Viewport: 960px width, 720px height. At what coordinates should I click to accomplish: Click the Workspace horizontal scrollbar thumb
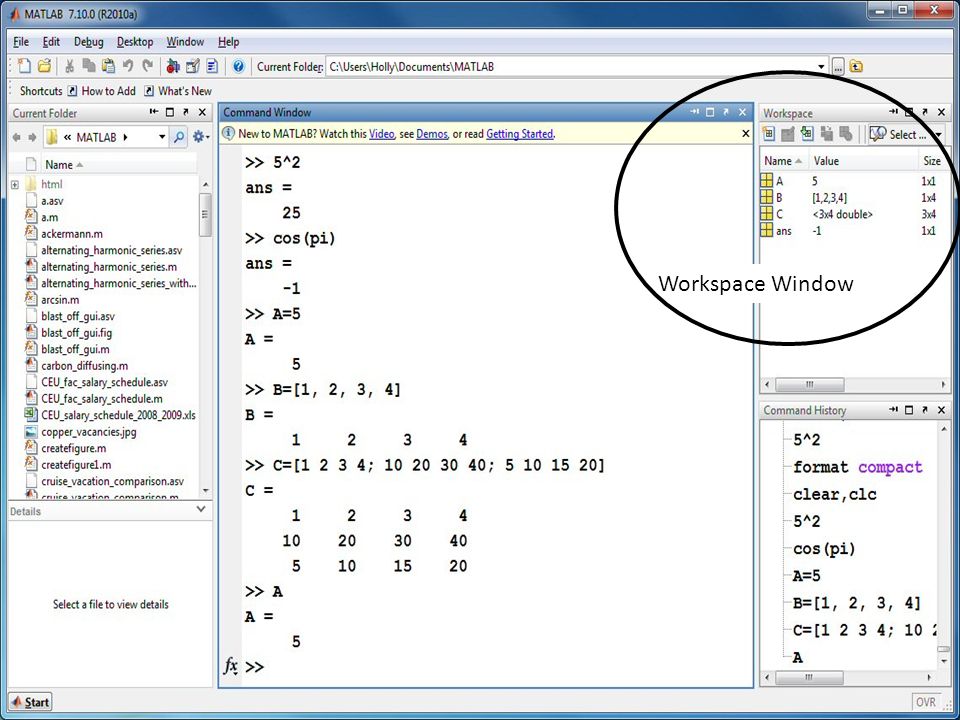pyautogui.click(x=809, y=384)
